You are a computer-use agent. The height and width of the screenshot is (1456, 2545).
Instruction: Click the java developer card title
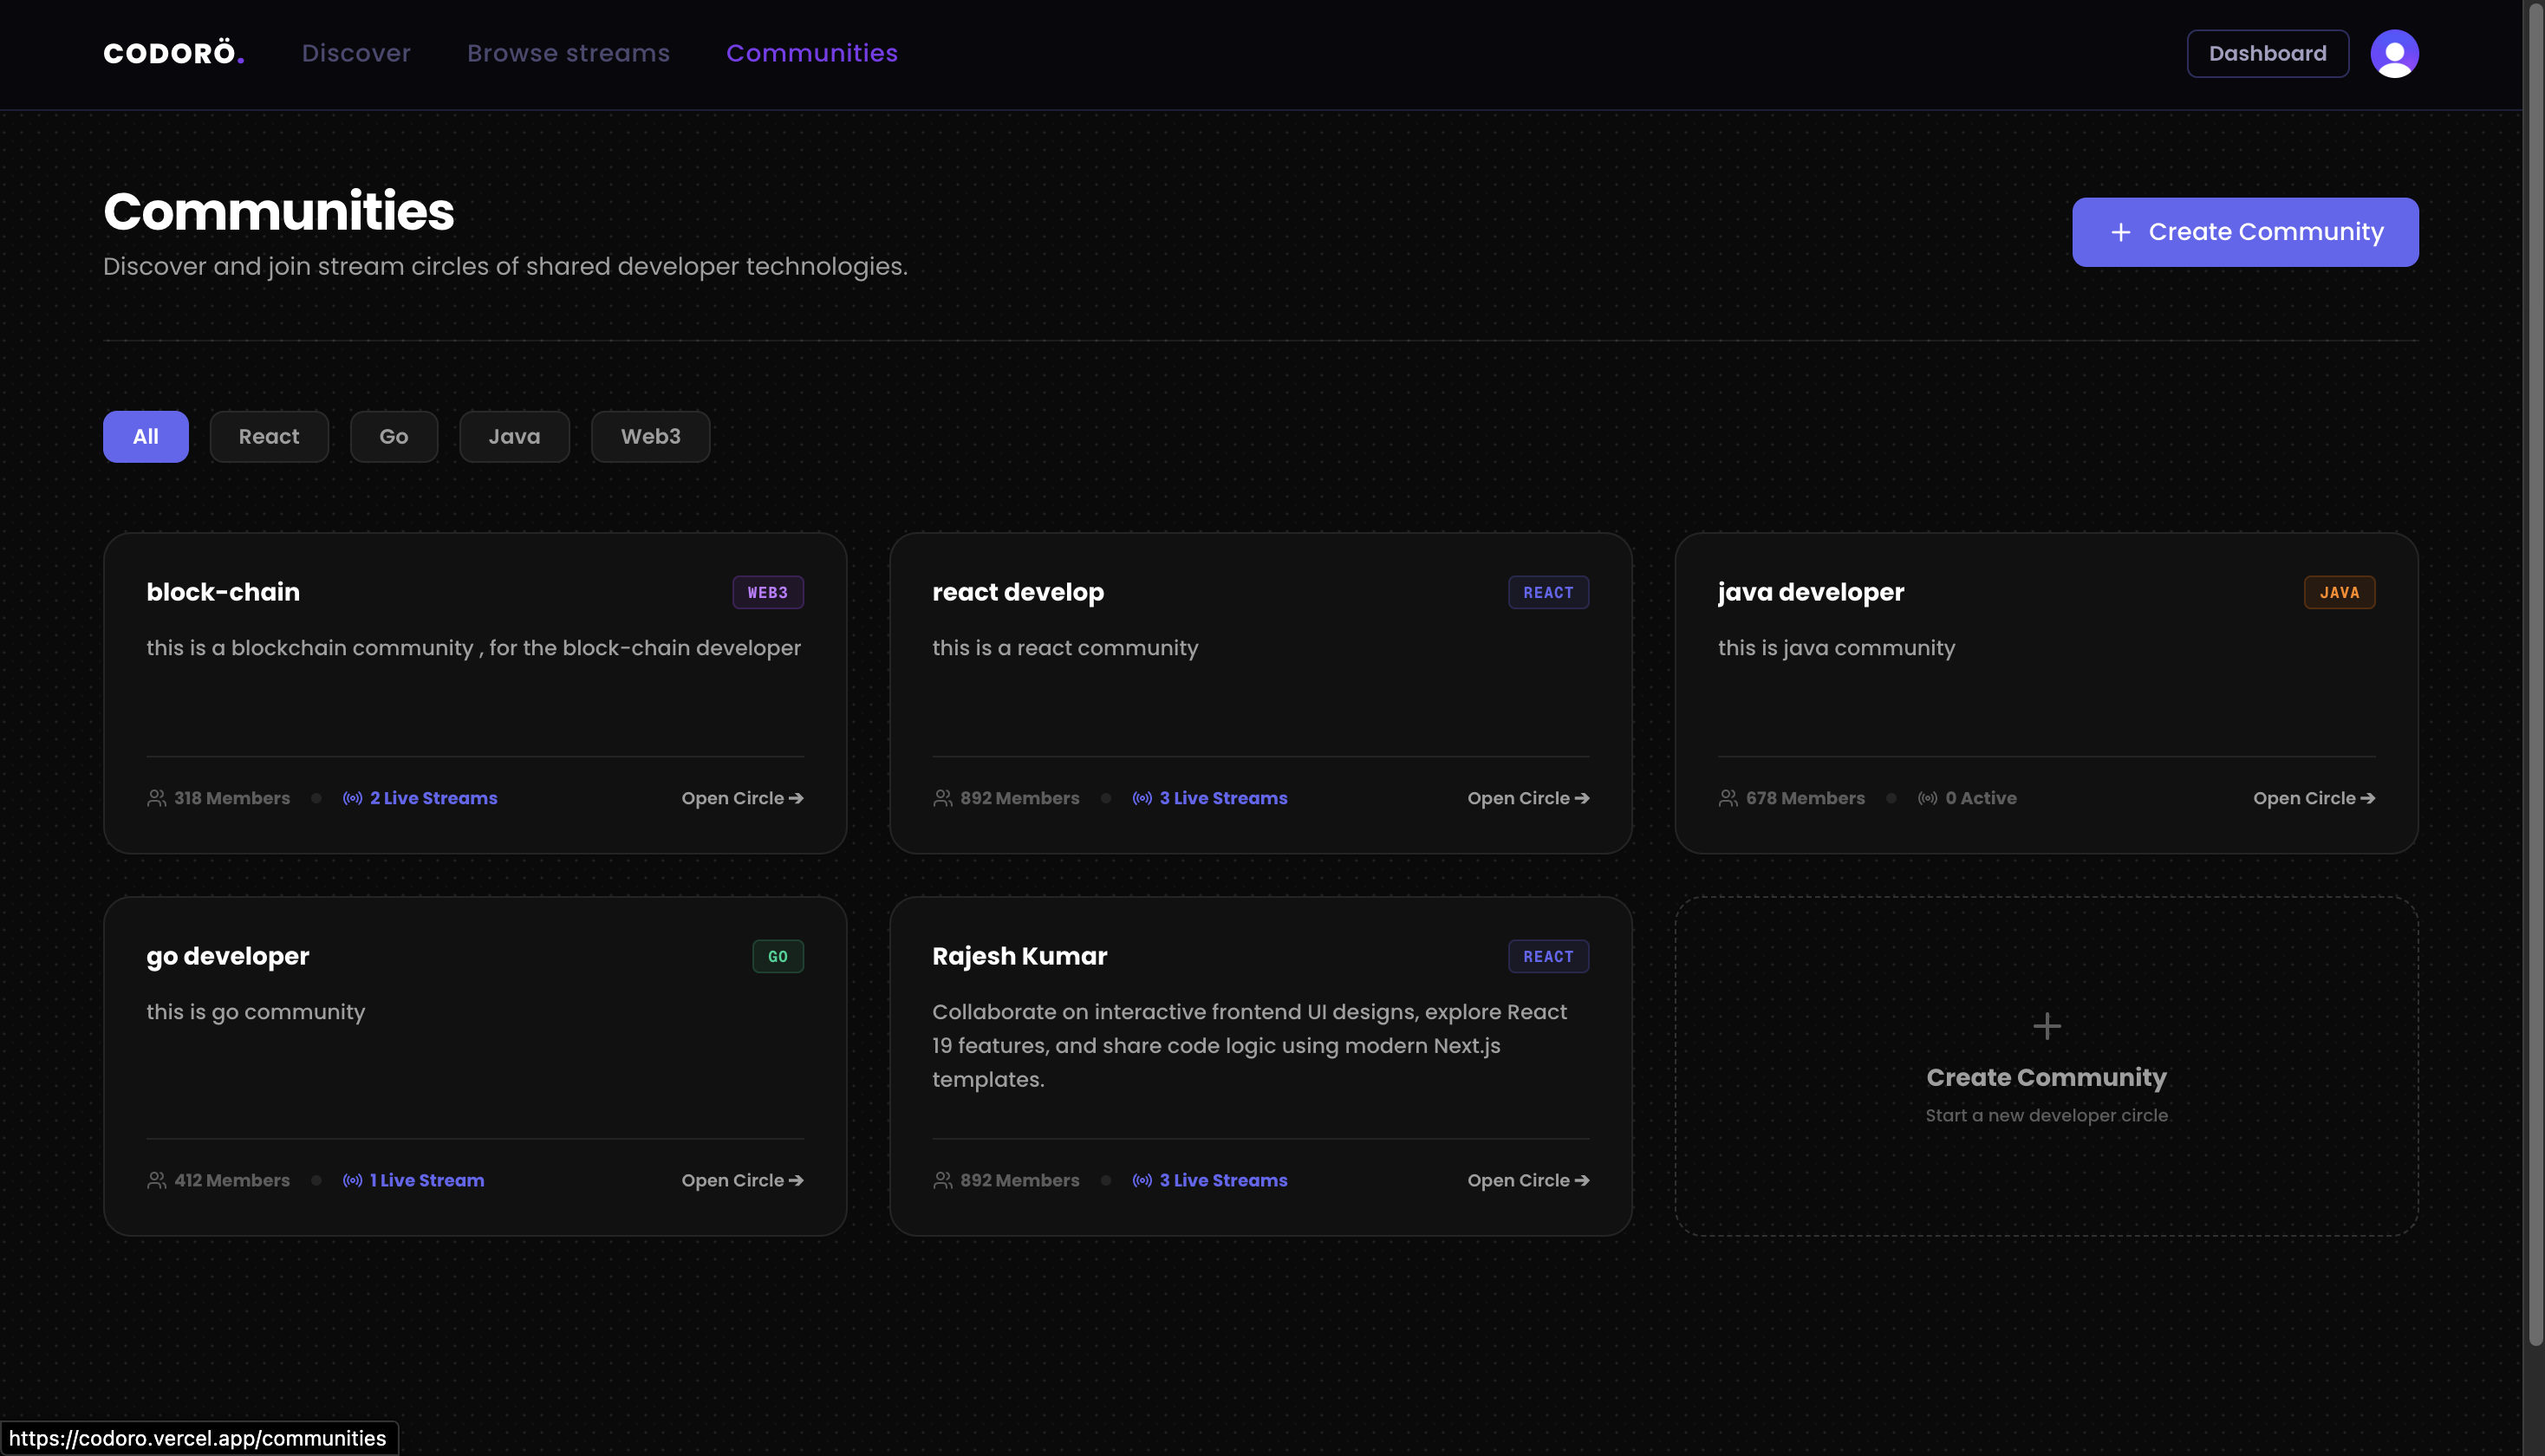(x=1811, y=592)
